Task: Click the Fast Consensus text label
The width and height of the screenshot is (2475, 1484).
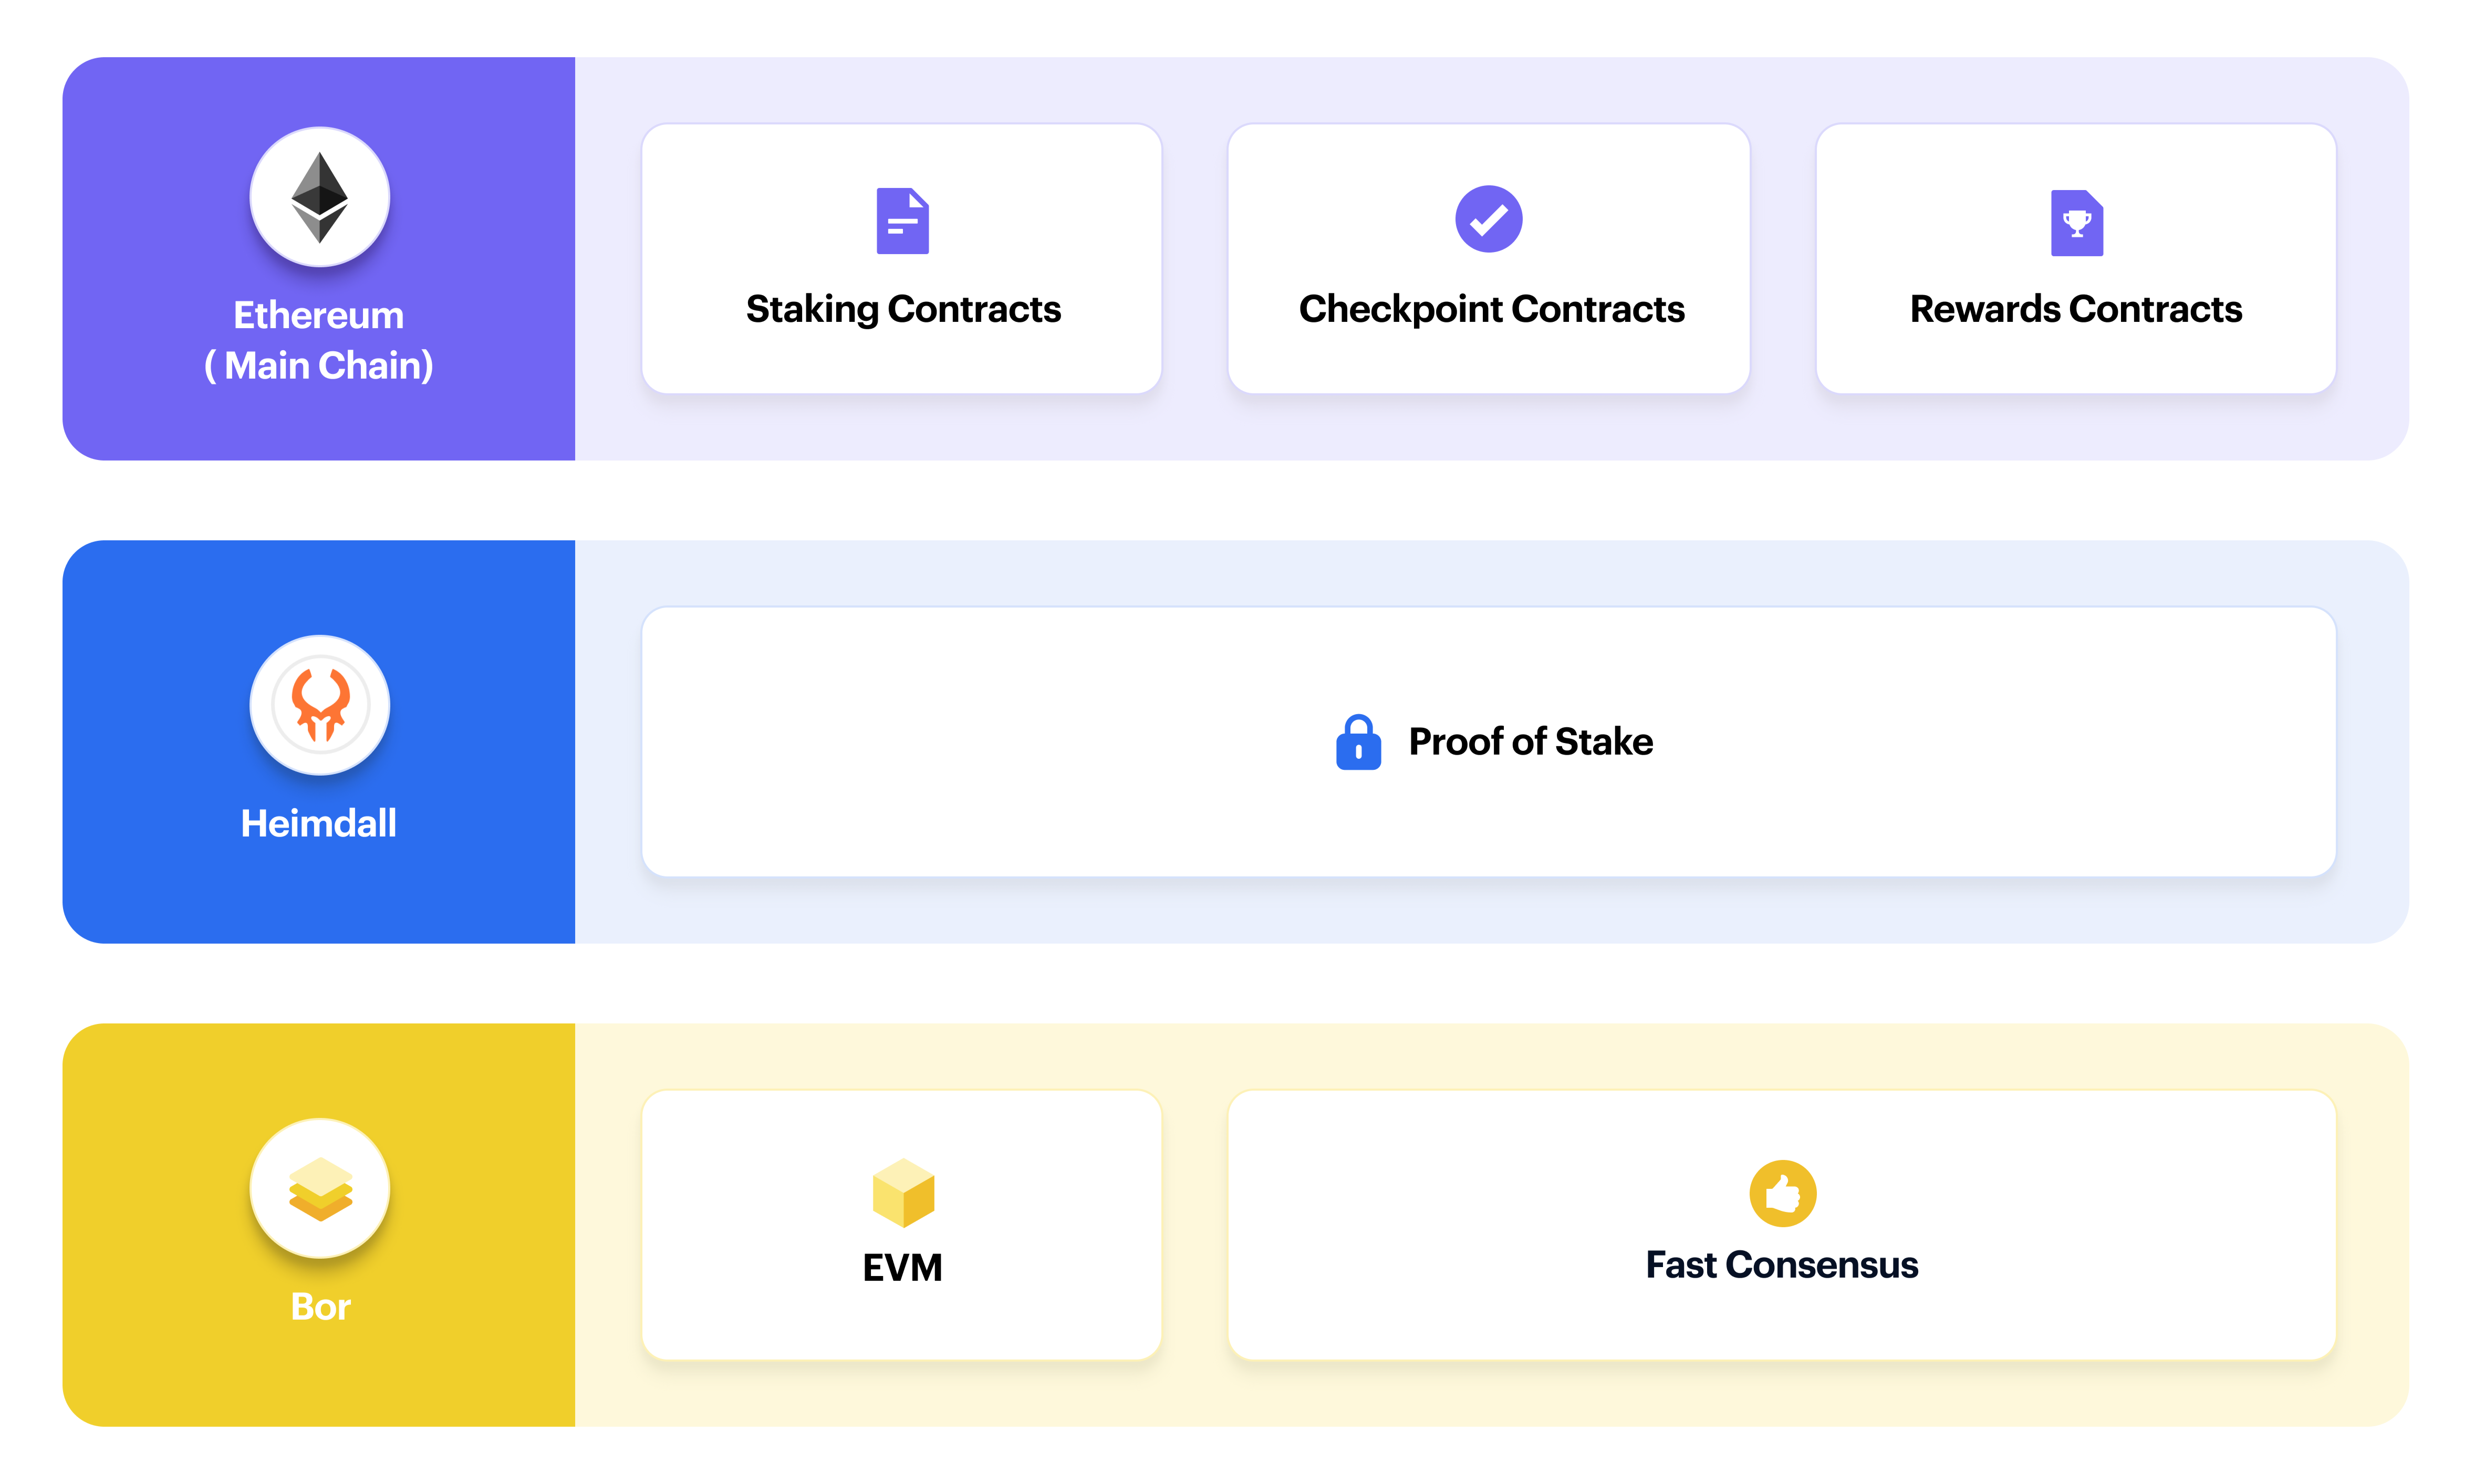Action: point(1782,1265)
